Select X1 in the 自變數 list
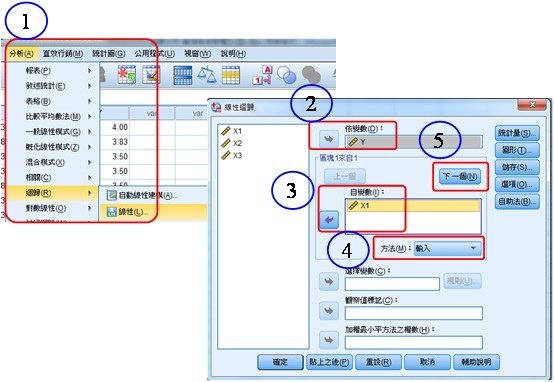 (413, 205)
